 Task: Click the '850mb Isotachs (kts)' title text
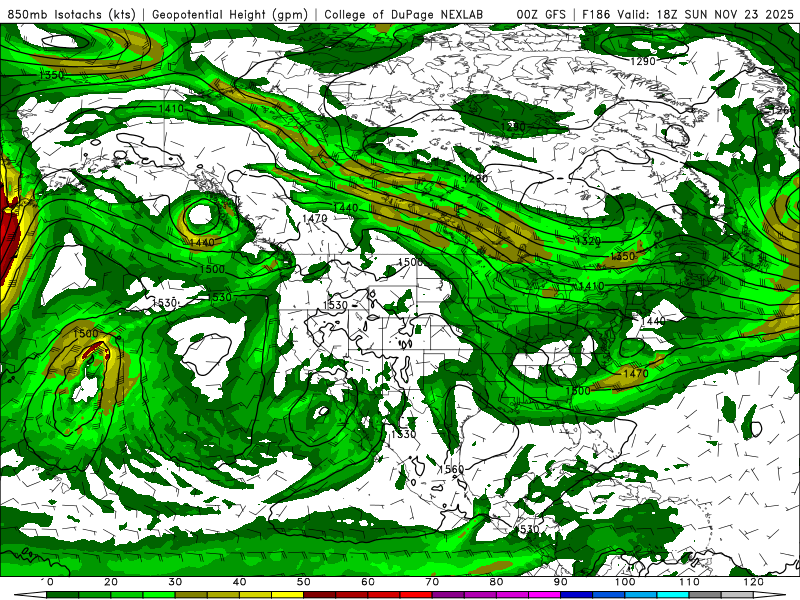(71, 14)
